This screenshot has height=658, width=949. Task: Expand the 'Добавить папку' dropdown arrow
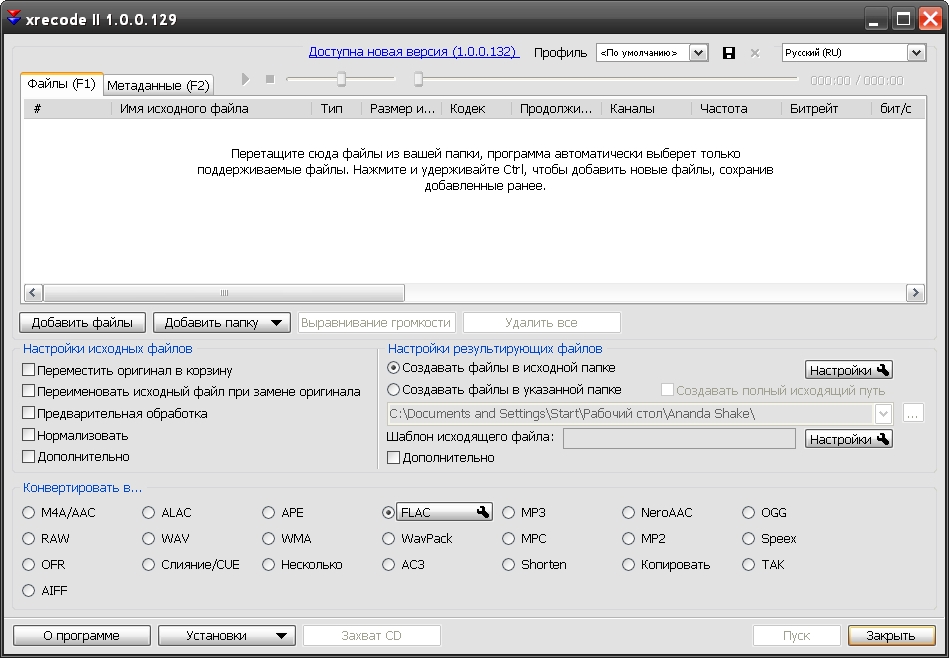pyautogui.click(x=276, y=323)
